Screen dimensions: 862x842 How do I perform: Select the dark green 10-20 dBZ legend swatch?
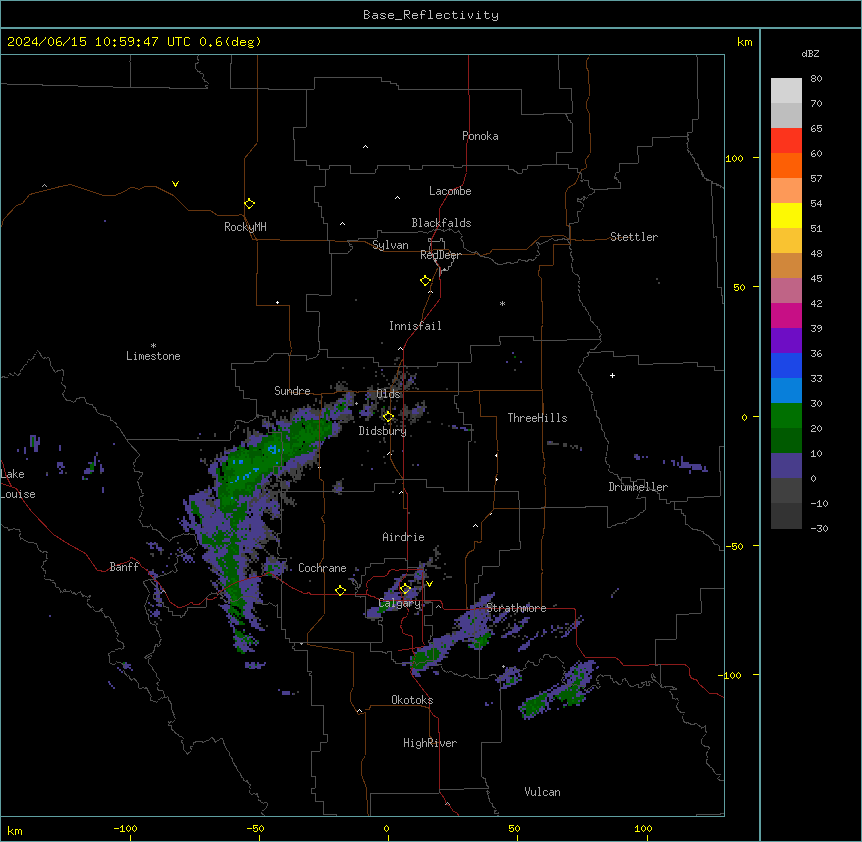[786, 440]
